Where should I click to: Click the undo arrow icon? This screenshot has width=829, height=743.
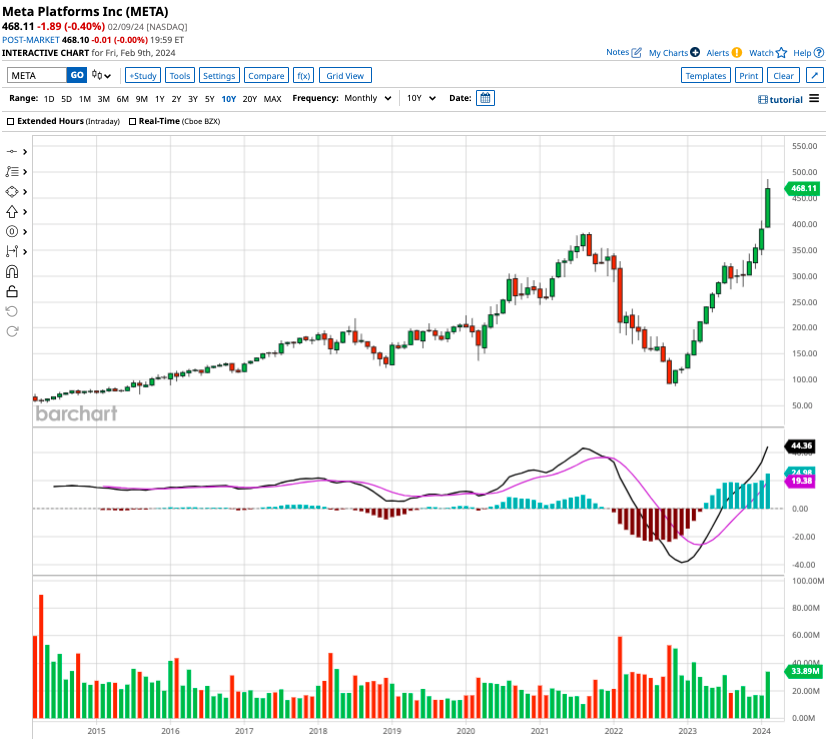[12, 311]
